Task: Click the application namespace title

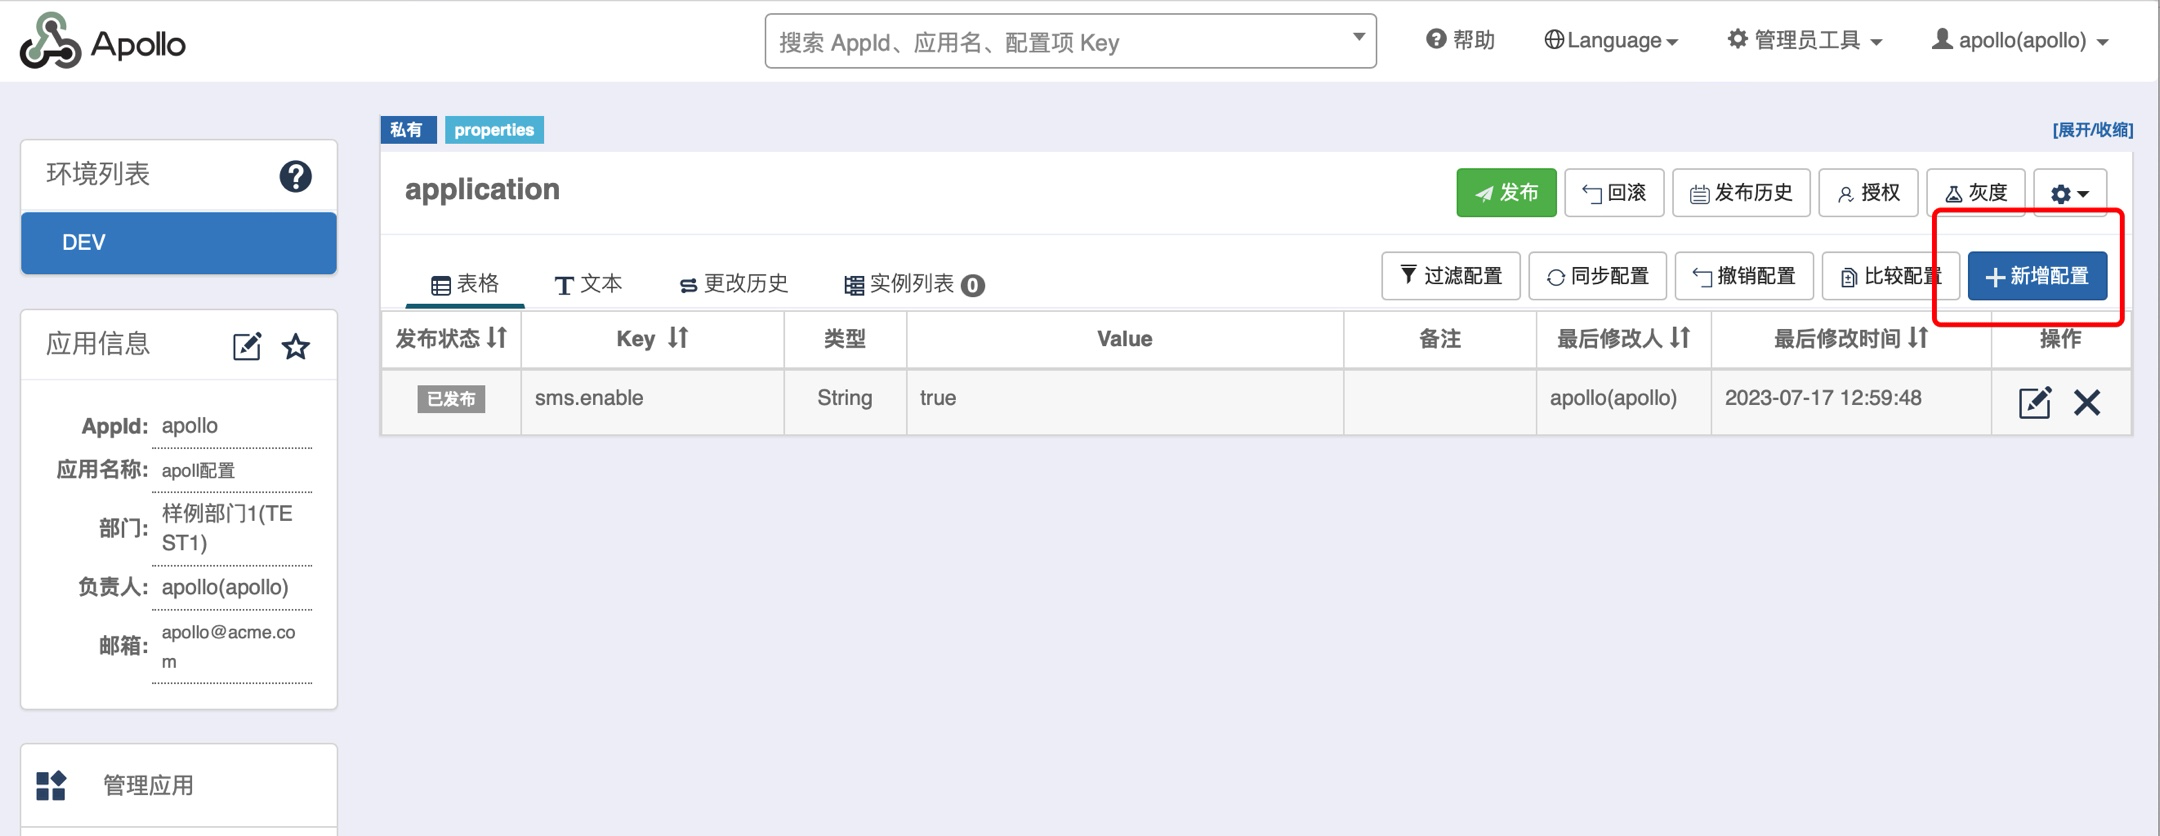Action: click(482, 189)
